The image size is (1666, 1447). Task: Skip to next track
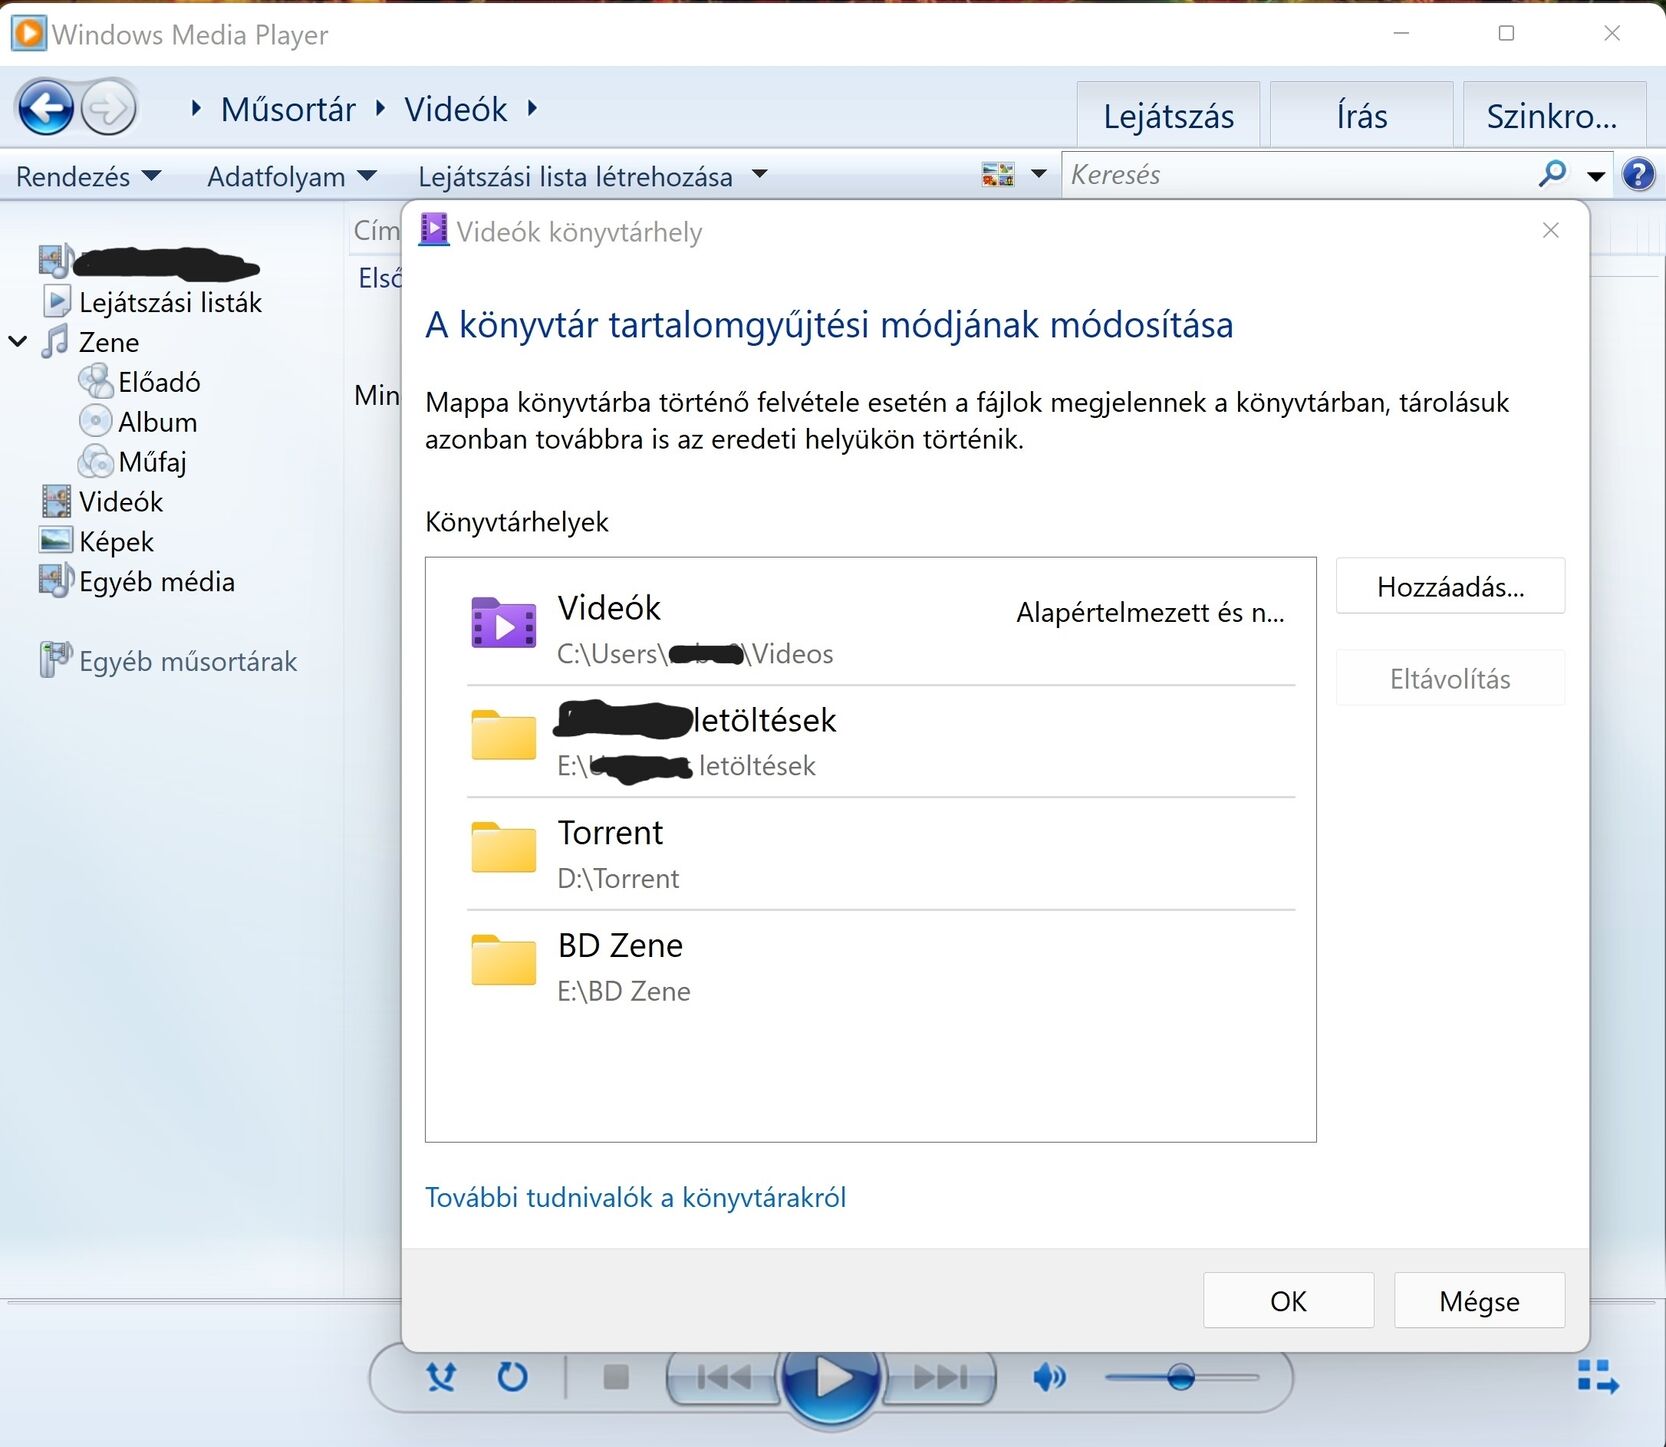coord(940,1377)
